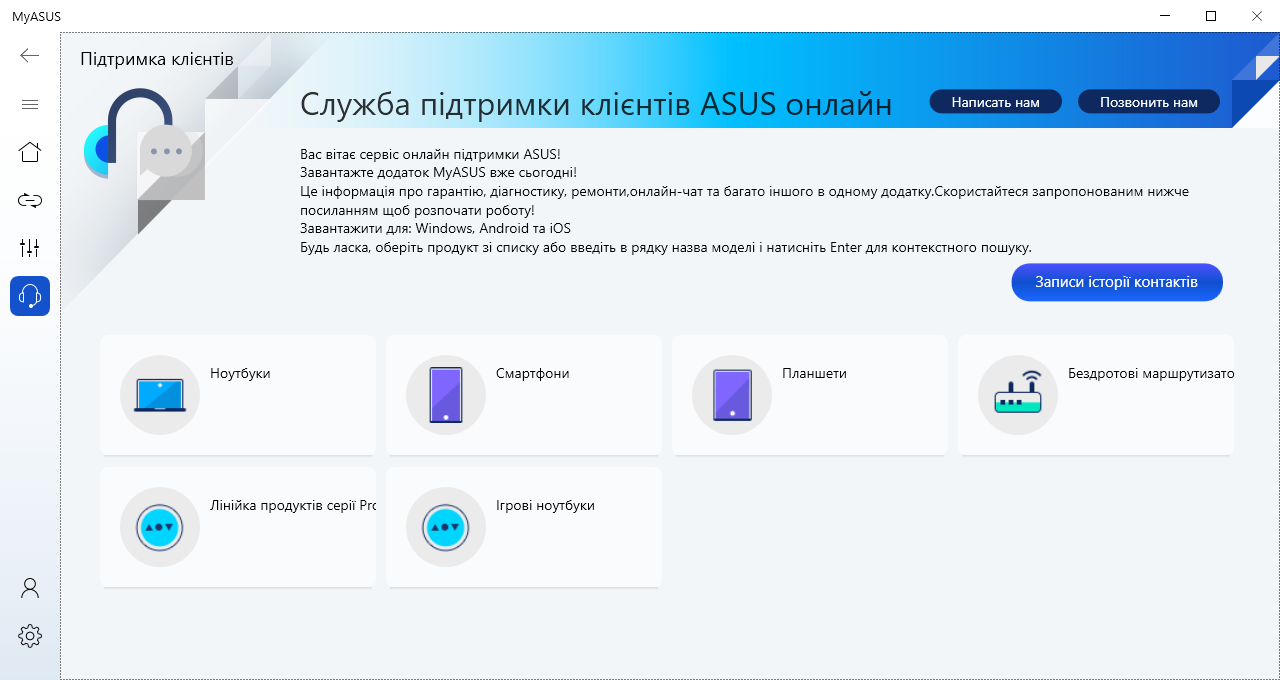This screenshot has width=1280, height=680.
Task: Click the icon for Ігрові ноутбуки
Action: [446, 527]
